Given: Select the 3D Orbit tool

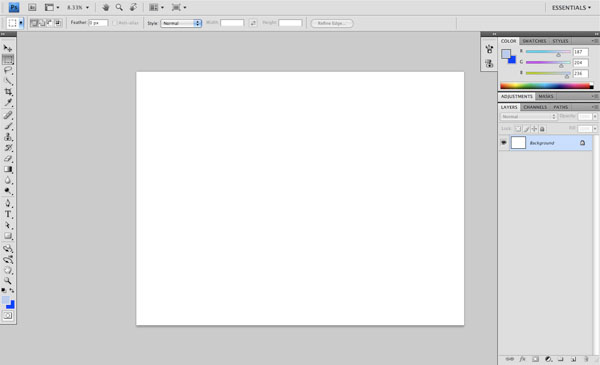Looking at the screenshot, I should coord(8,260).
